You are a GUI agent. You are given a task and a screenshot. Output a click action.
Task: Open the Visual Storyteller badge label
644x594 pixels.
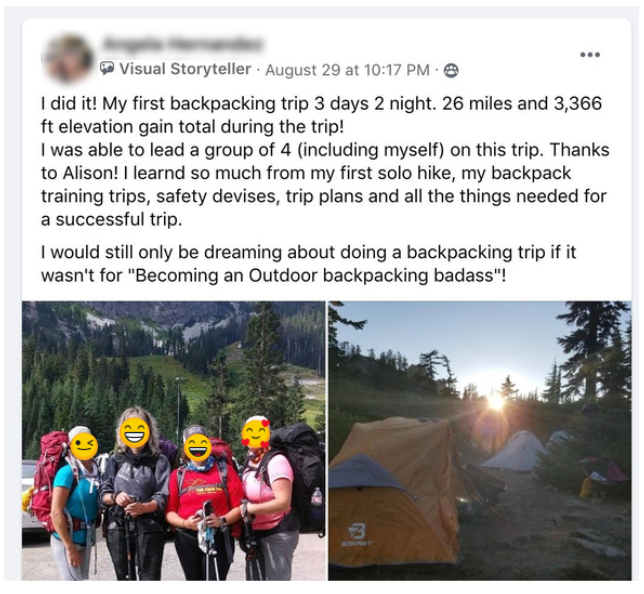coord(185,69)
